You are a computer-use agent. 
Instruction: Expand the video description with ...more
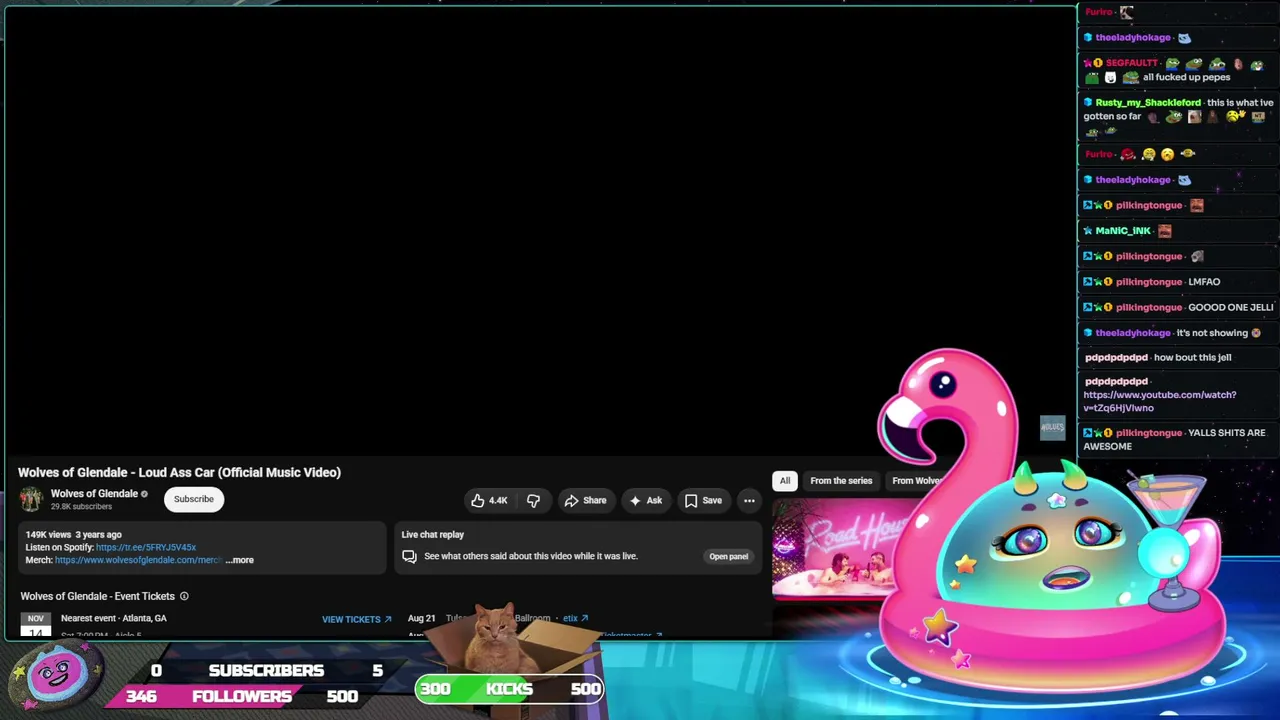pyautogui.click(x=239, y=560)
